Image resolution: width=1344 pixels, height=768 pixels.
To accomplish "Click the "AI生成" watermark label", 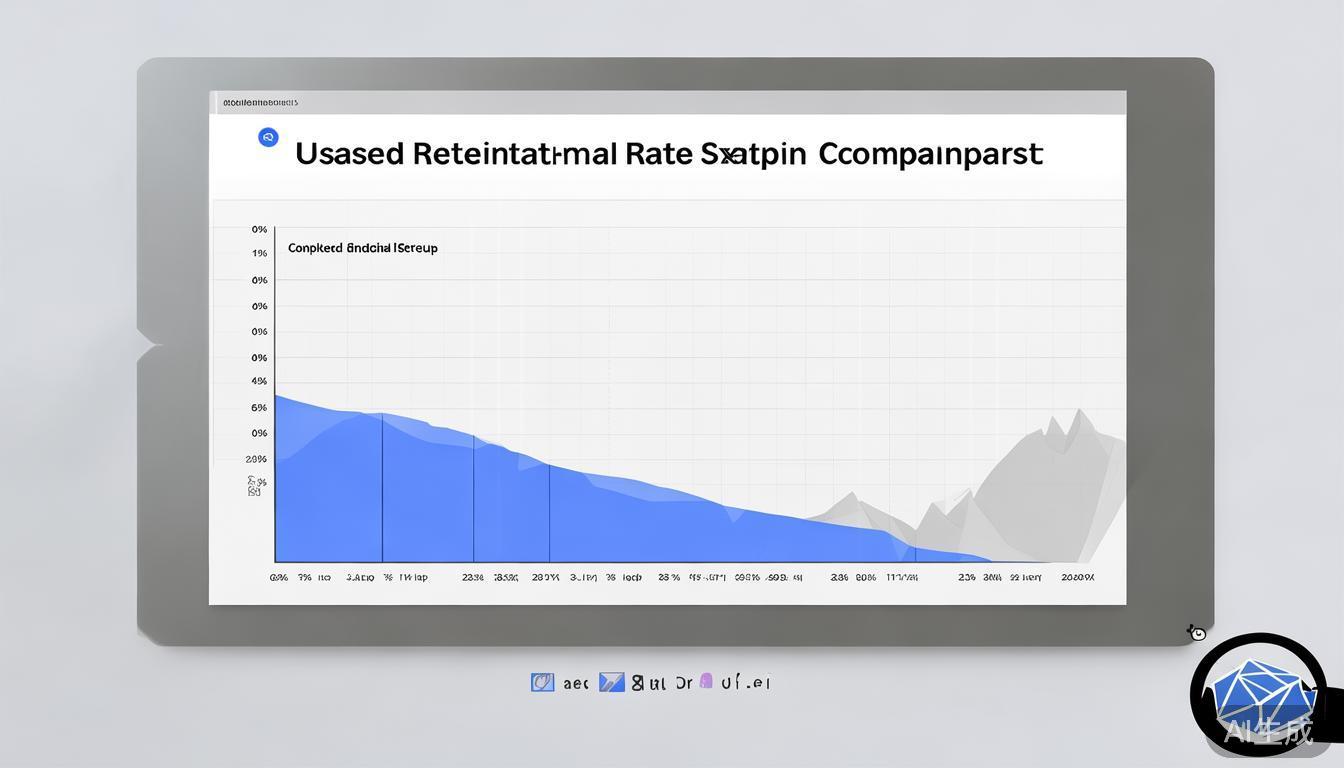I will (1267, 731).
